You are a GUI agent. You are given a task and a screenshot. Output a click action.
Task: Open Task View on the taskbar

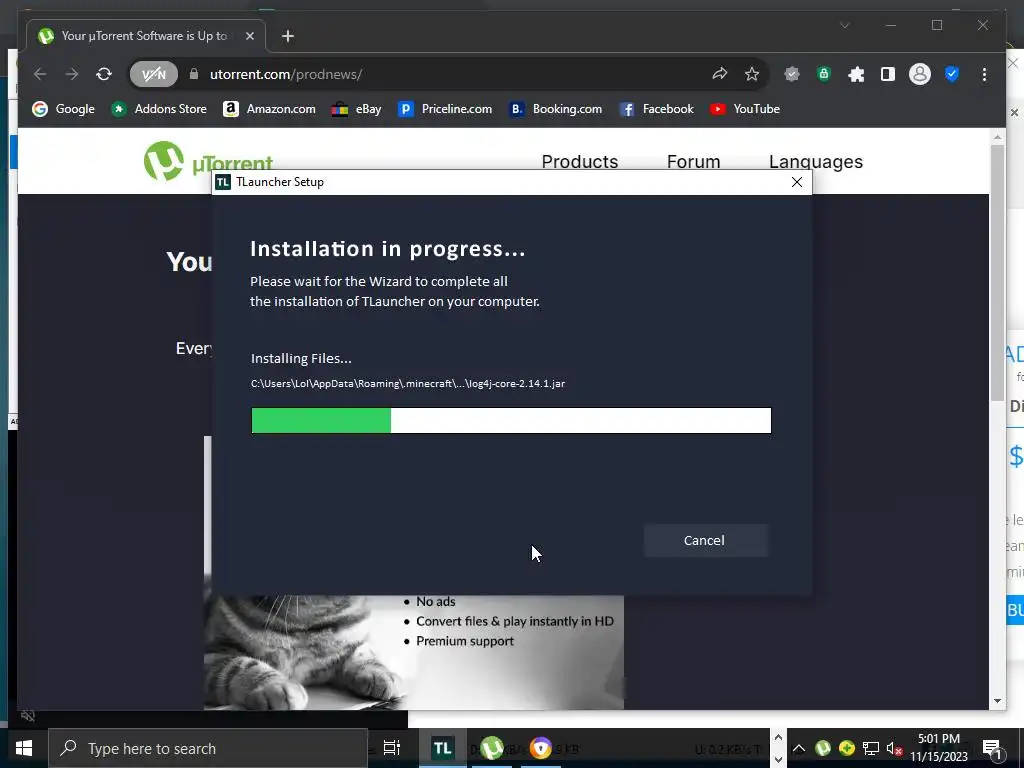coord(392,748)
